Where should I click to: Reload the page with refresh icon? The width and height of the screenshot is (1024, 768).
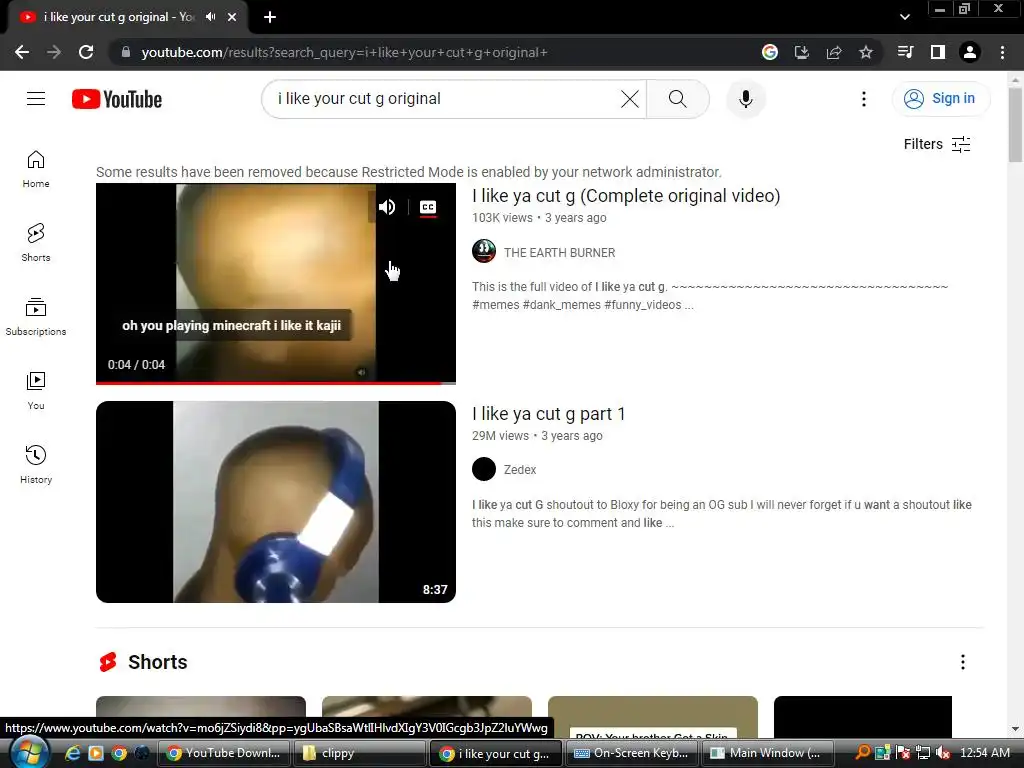(86, 52)
